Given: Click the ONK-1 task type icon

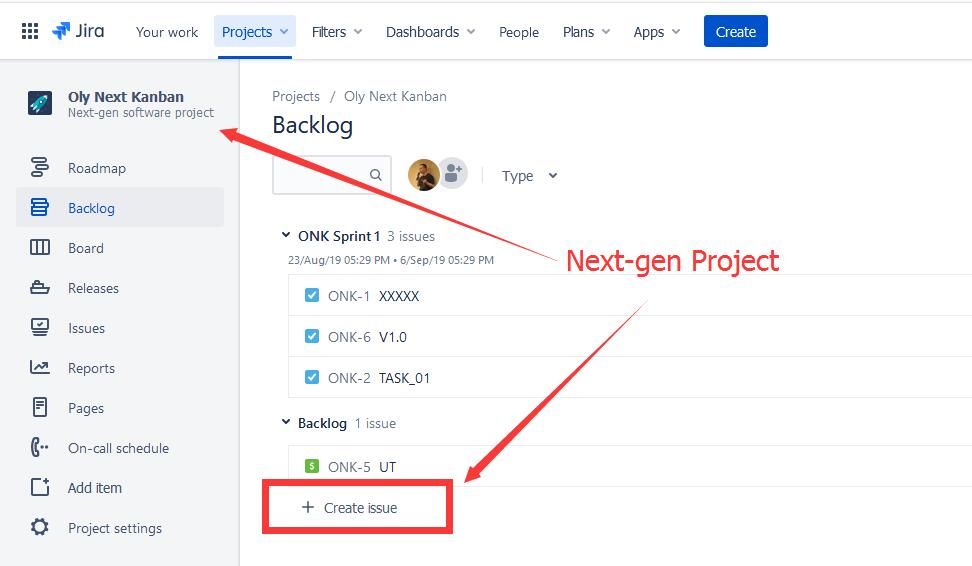Looking at the screenshot, I should tap(312, 295).
